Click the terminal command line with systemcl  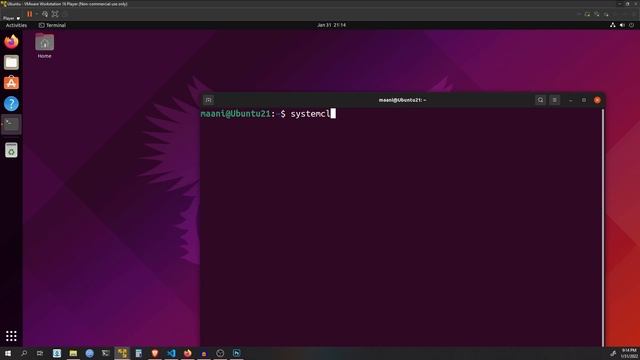pyautogui.click(x=268, y=114)
